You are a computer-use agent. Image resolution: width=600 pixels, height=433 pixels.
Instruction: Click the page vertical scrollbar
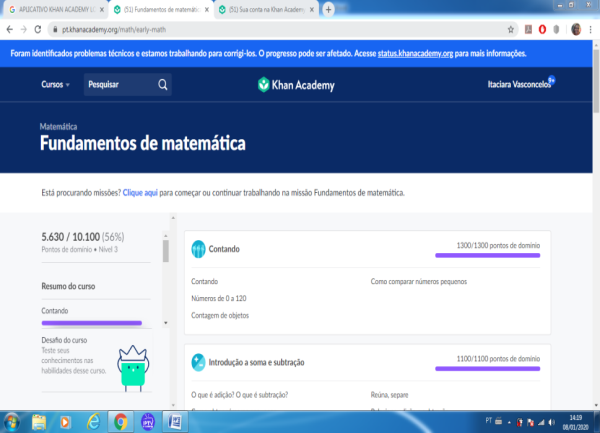pyautogui.click(x=596, y=80)
